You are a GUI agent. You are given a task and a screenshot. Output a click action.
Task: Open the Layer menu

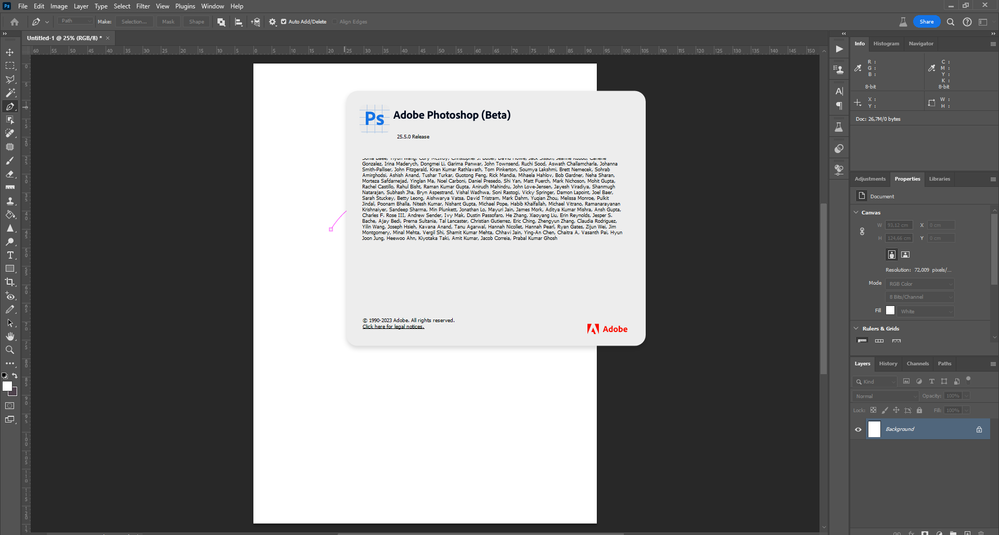click(81, 6)
